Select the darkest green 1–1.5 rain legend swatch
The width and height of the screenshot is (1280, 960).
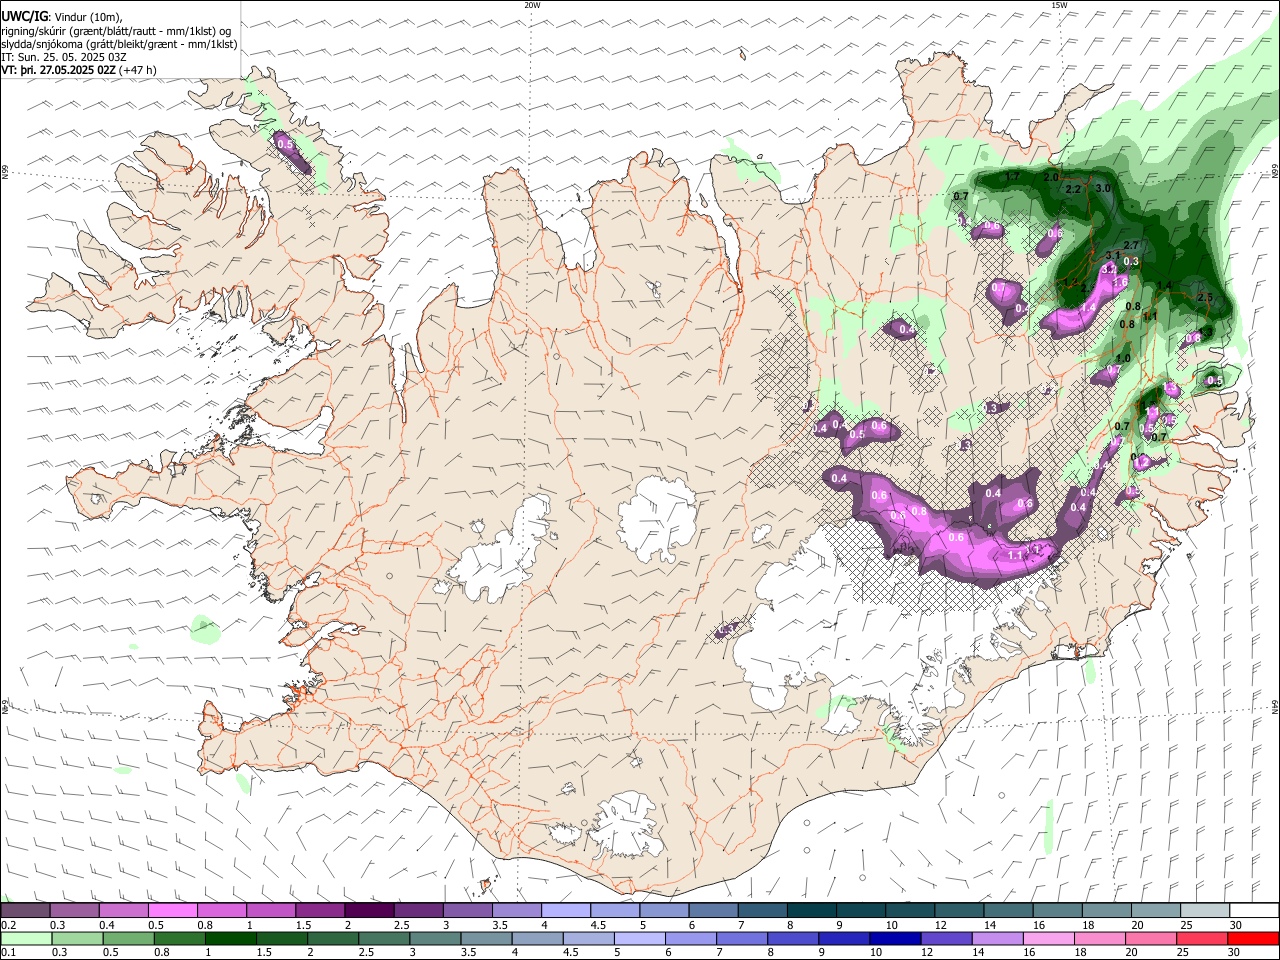click(x=231, y=938)
